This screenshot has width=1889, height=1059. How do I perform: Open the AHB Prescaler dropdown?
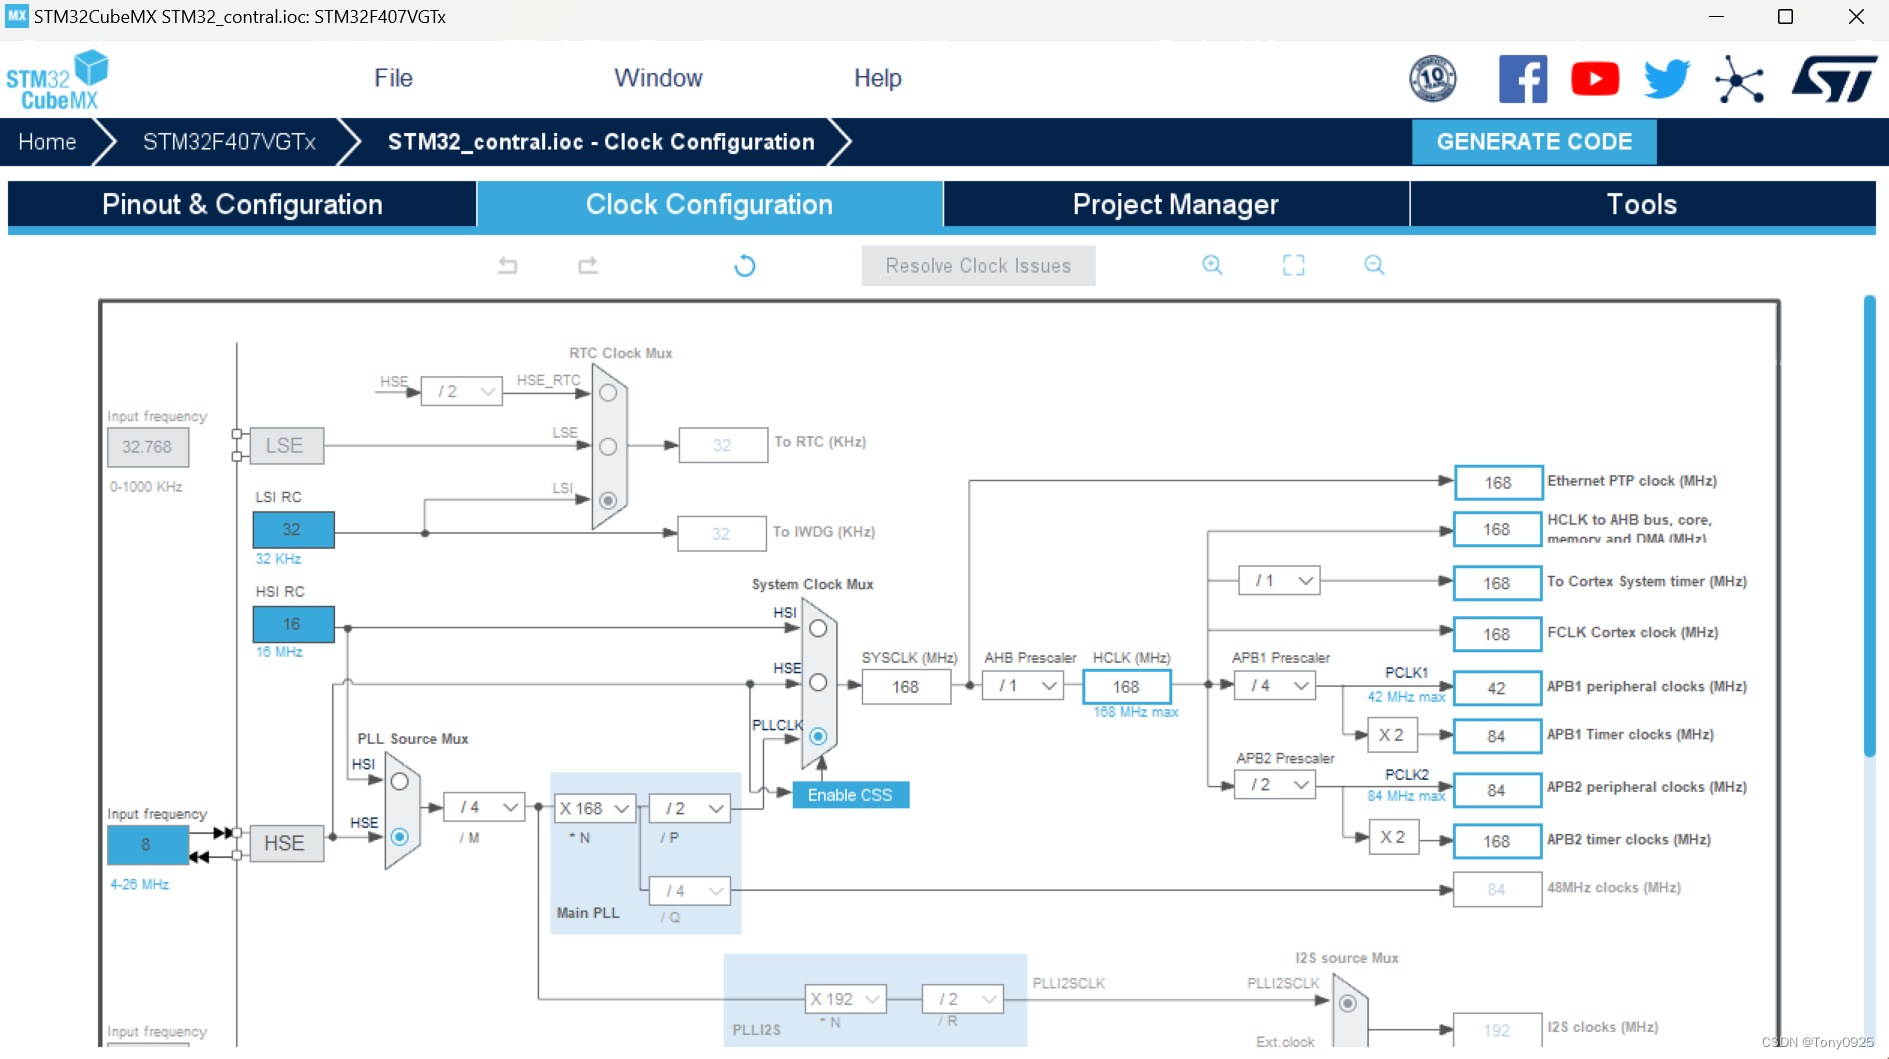(x=1023, y=686)
